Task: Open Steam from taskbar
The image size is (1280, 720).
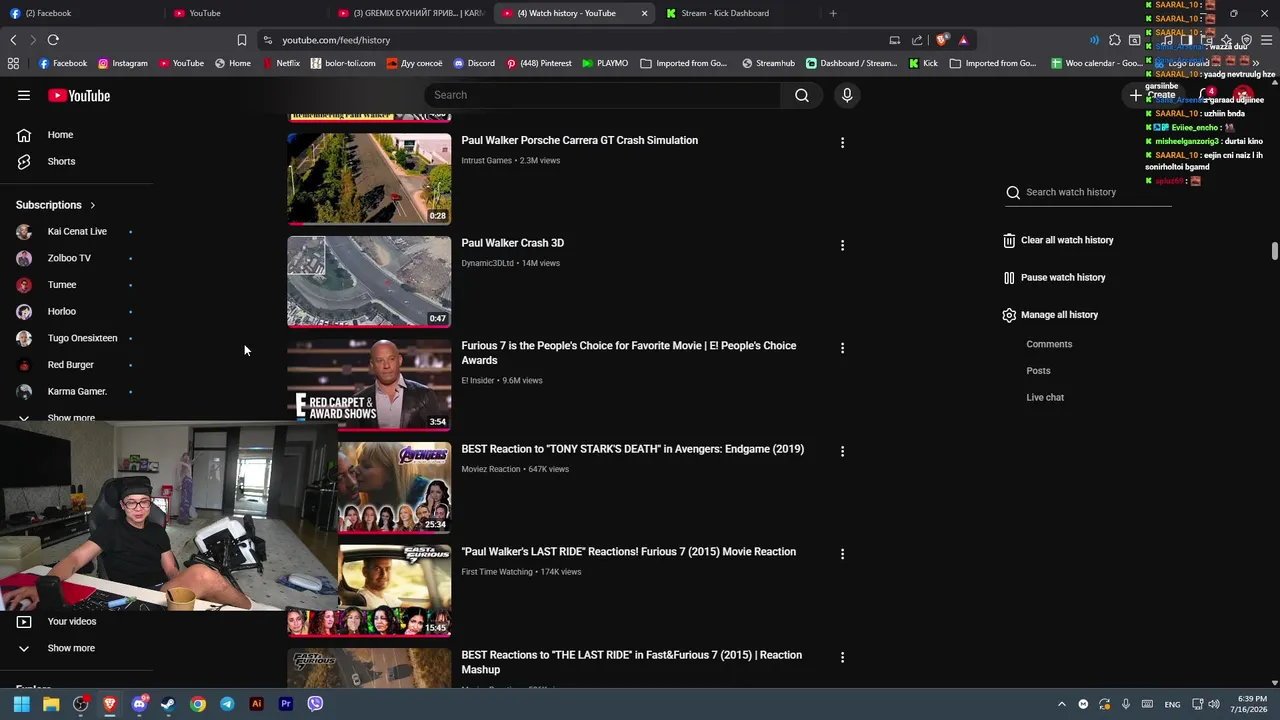Action: [x=168, y=704]
